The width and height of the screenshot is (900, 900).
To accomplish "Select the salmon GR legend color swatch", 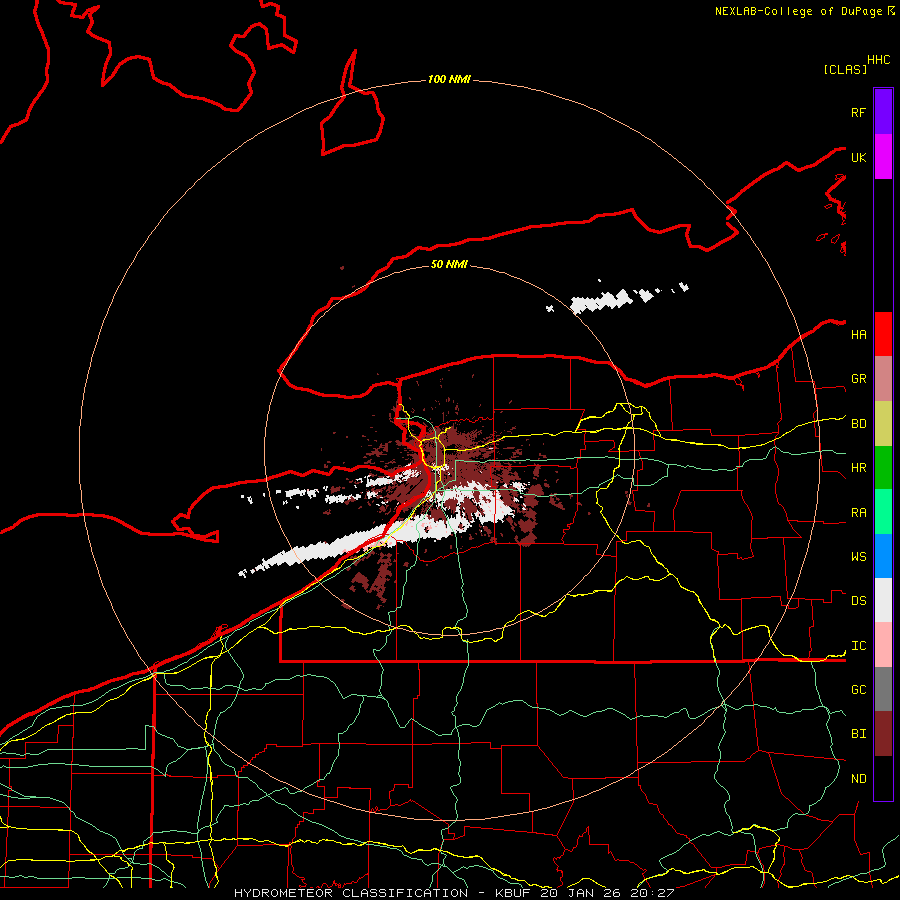I will 883,379.
